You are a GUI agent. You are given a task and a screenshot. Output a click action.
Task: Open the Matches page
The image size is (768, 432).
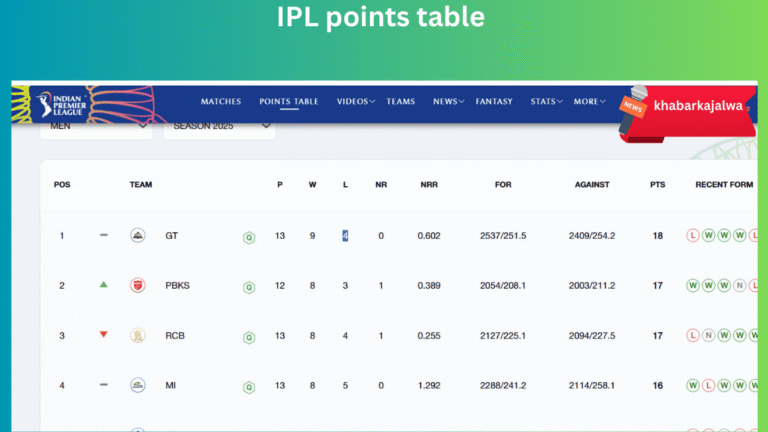pyautogui.click(x=221, y=101)
